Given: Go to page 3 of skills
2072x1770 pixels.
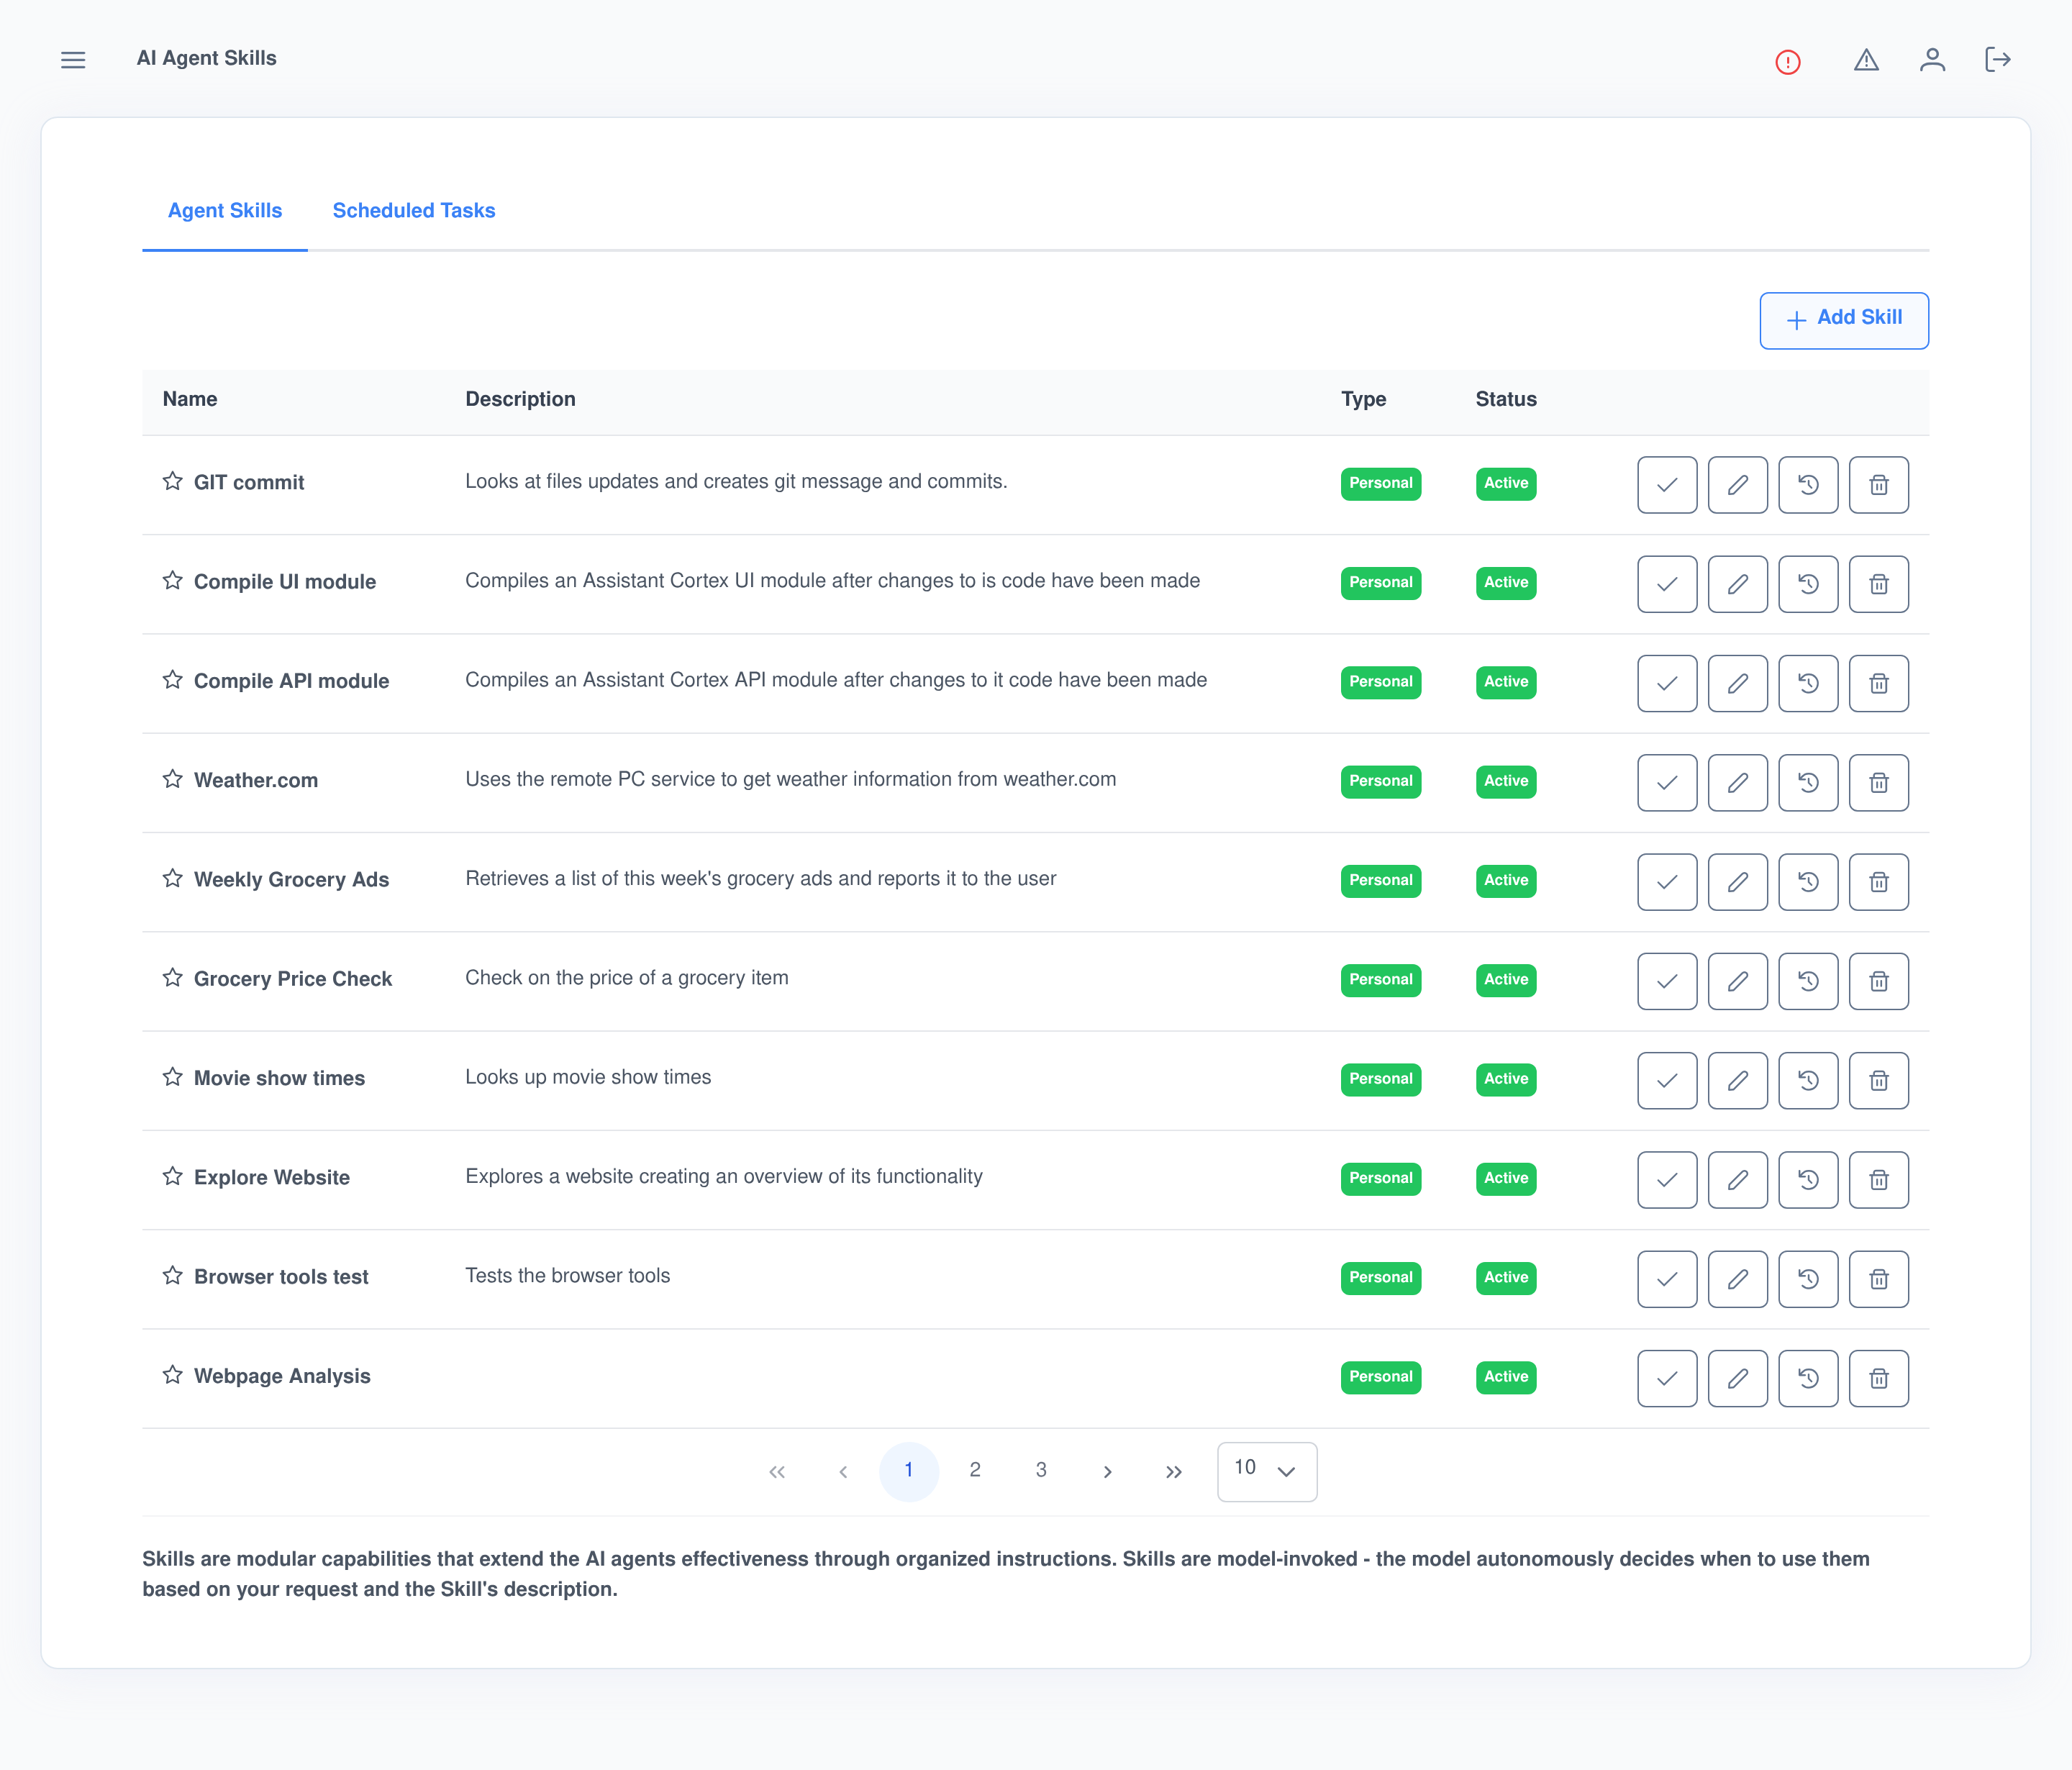Looking at the screenshot, I should tap(1041, 1471).
